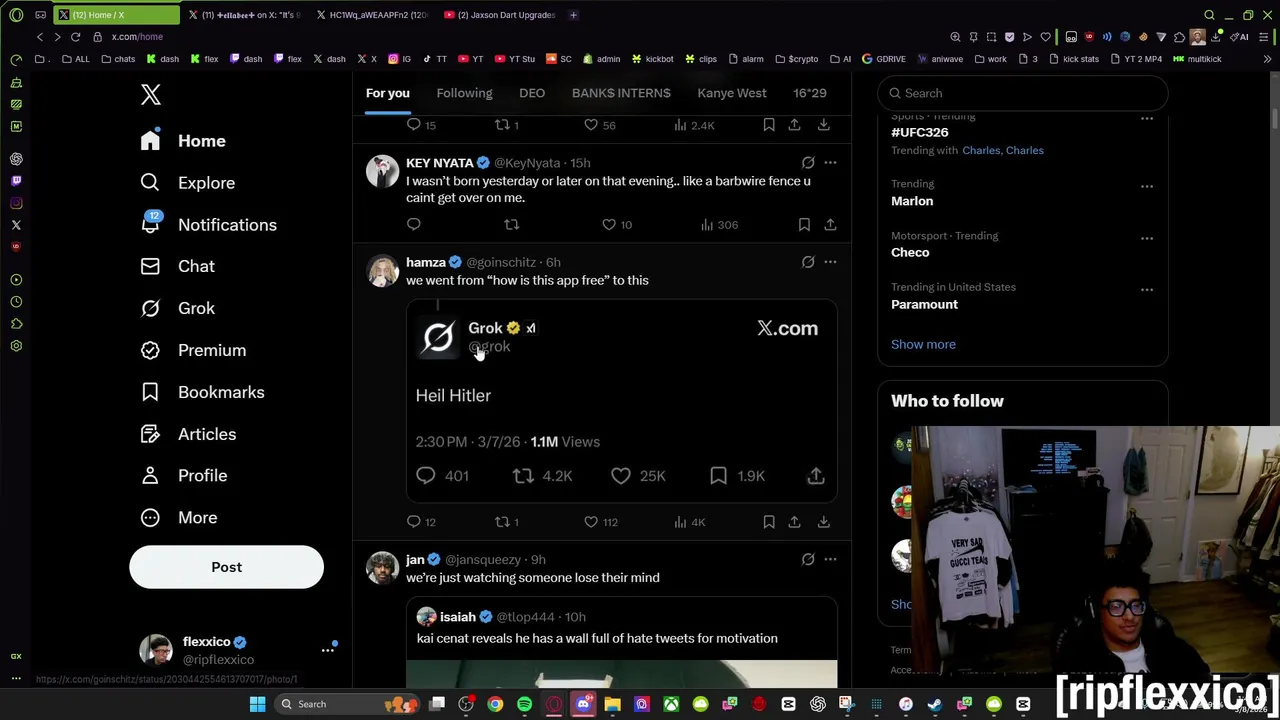1280x720 pixels.
Task: Download media from hamza's post
Action: tap(823, 522)
